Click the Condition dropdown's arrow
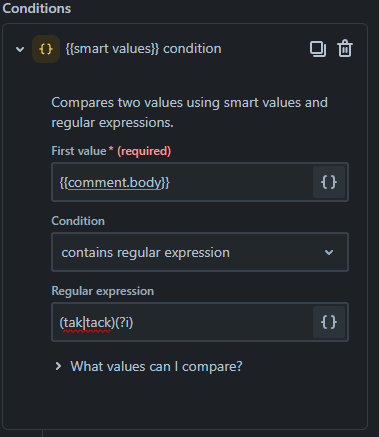This screenshot has height=437, width=379. (x=329, y=252)
